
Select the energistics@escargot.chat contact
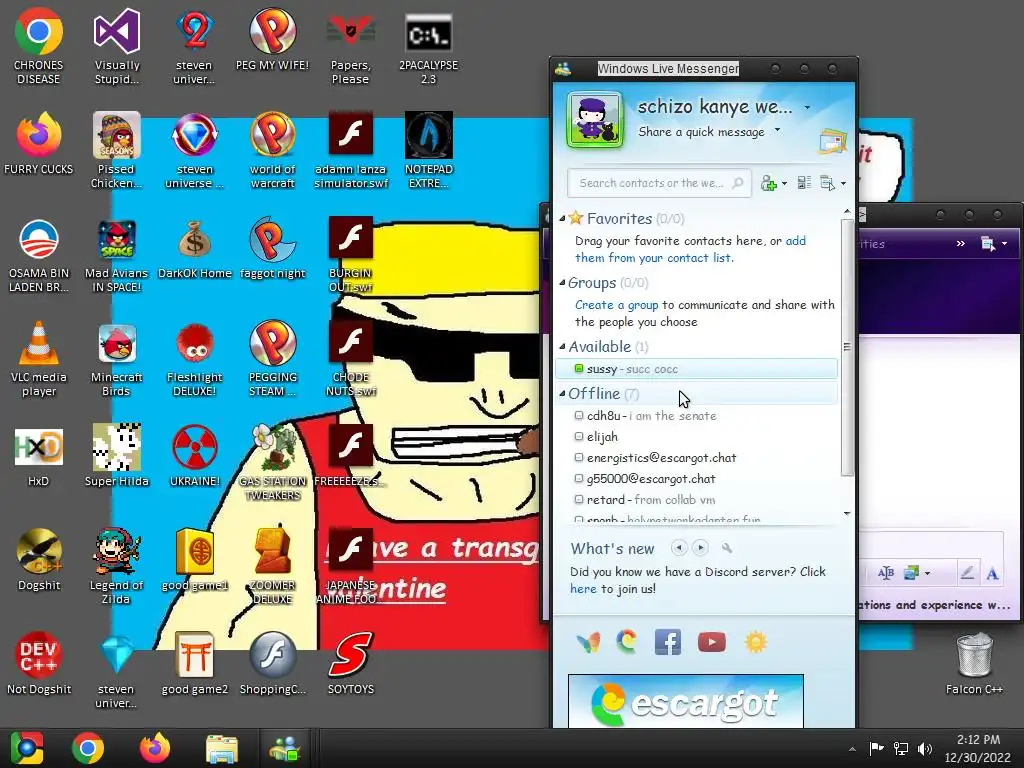click(696, 458)
